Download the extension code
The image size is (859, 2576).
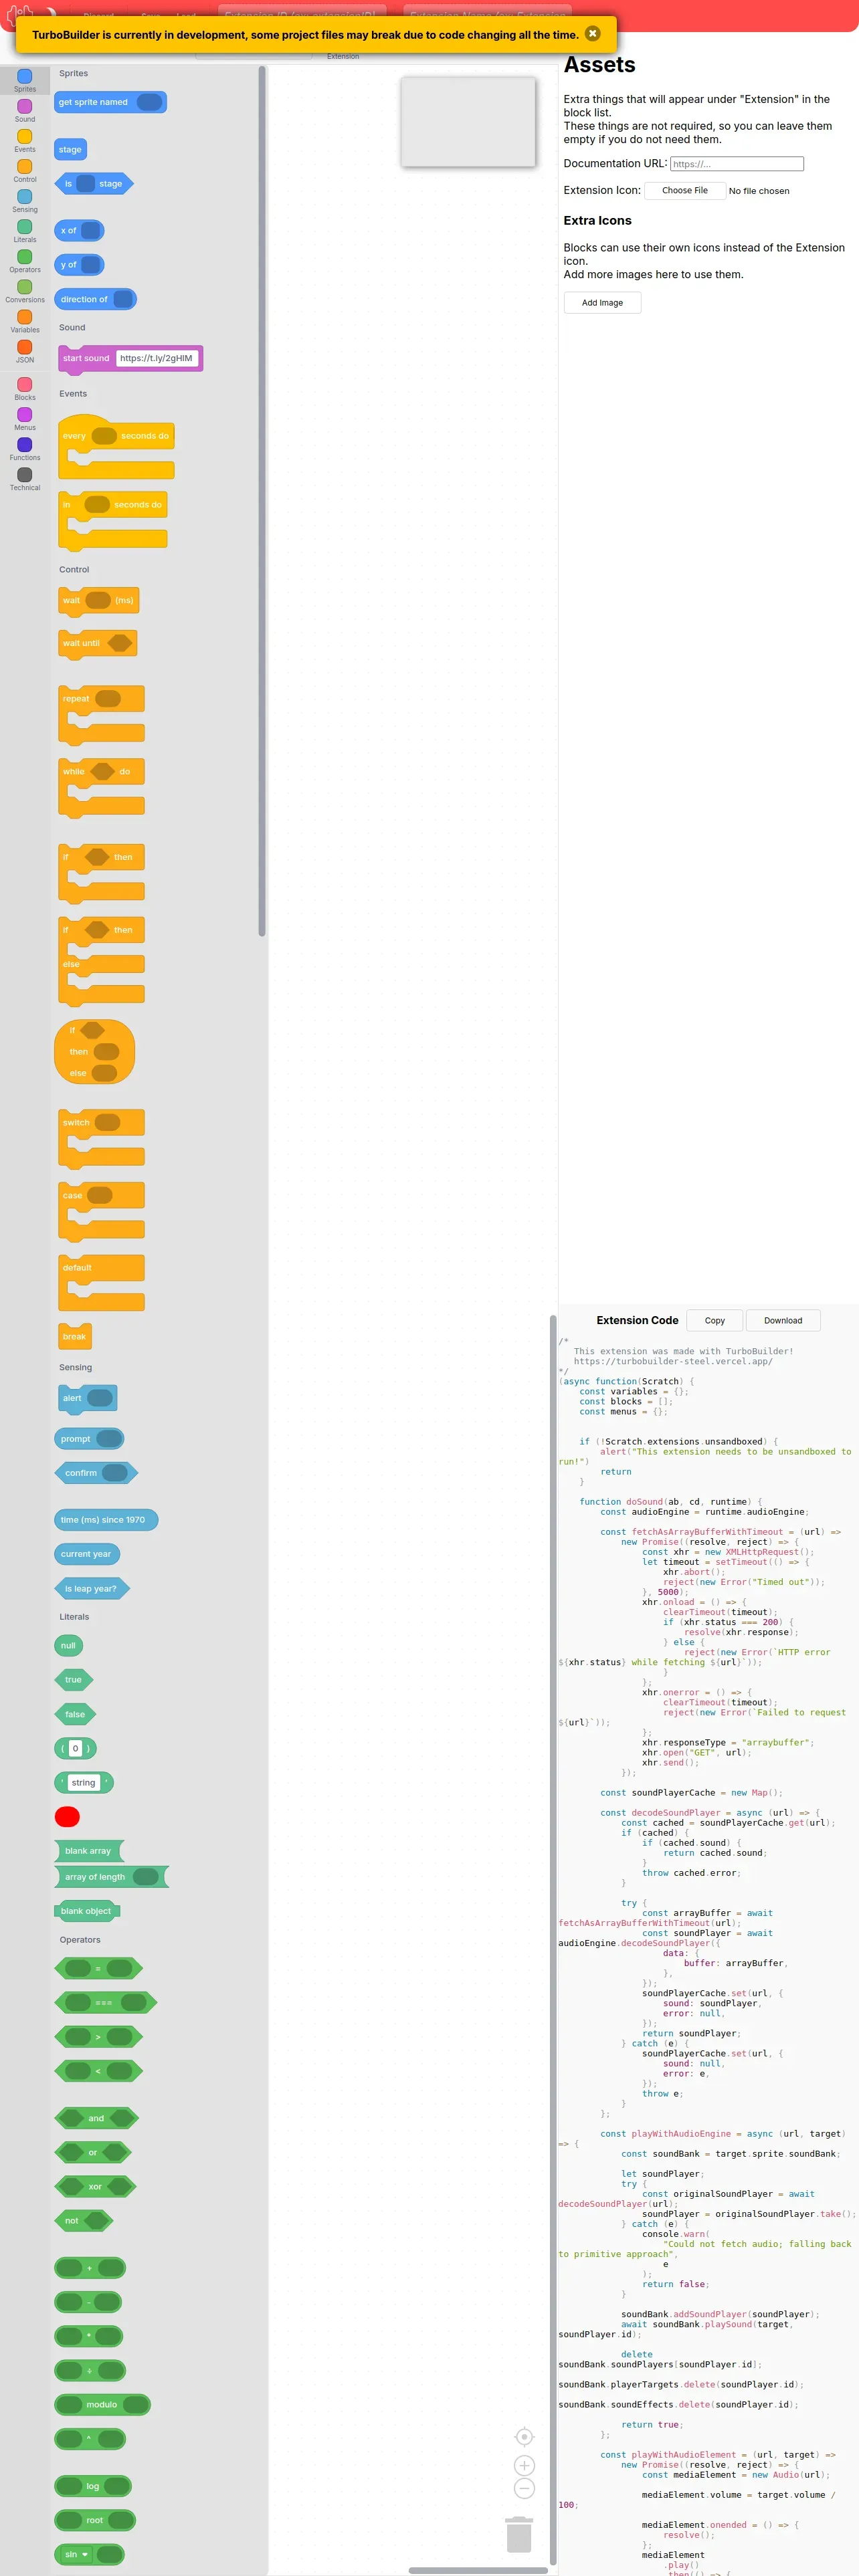[x=783, y=1320]
